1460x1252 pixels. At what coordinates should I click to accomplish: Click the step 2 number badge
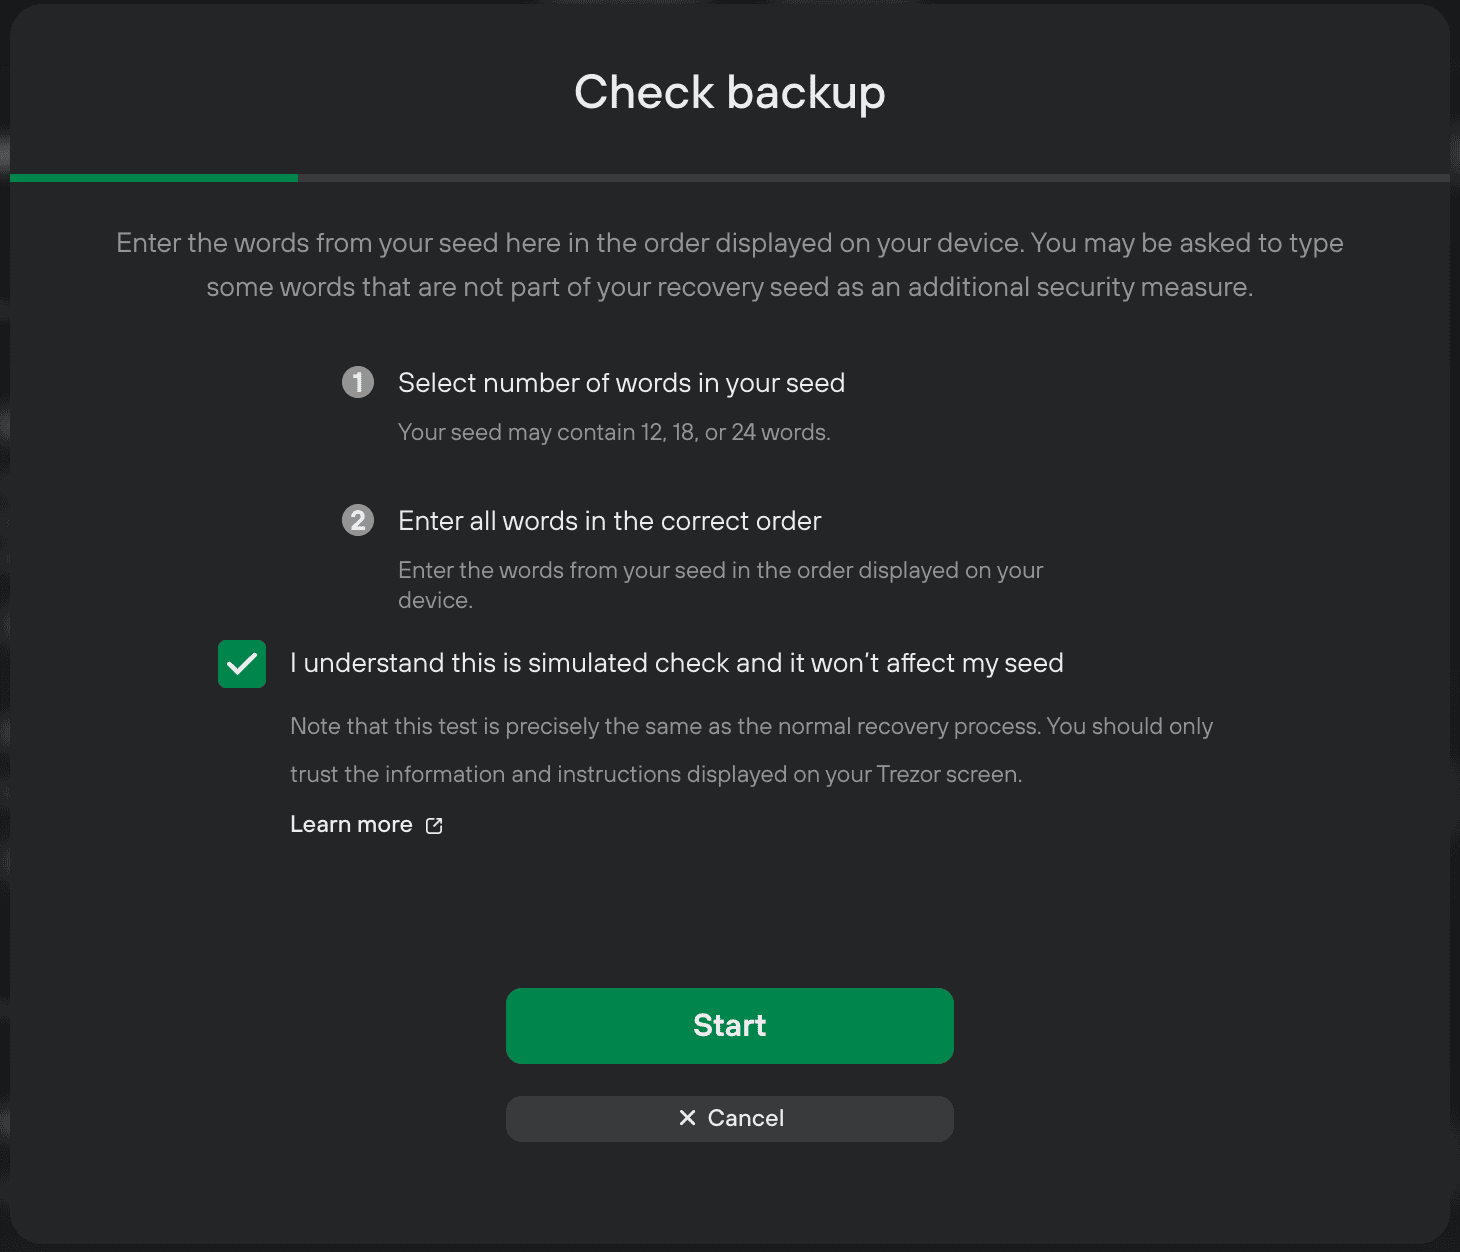pos(358,520)
